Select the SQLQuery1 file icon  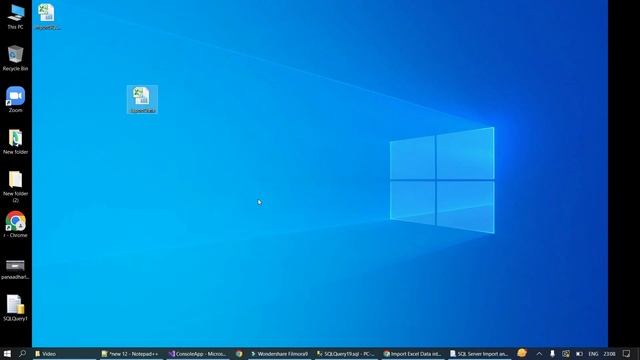pos(16,308)
